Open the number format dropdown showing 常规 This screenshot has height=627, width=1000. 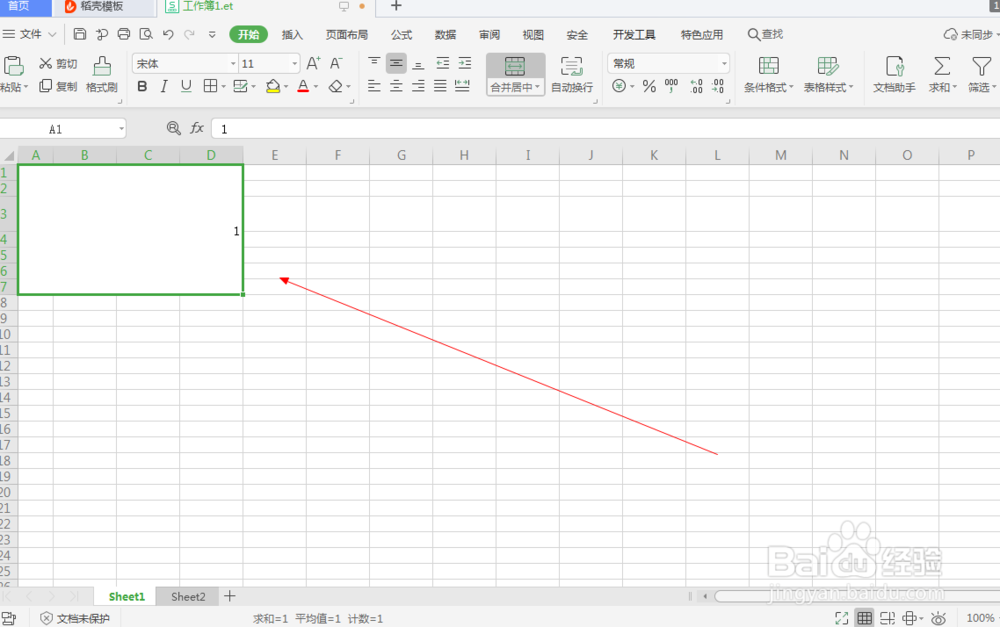(722, 63)
